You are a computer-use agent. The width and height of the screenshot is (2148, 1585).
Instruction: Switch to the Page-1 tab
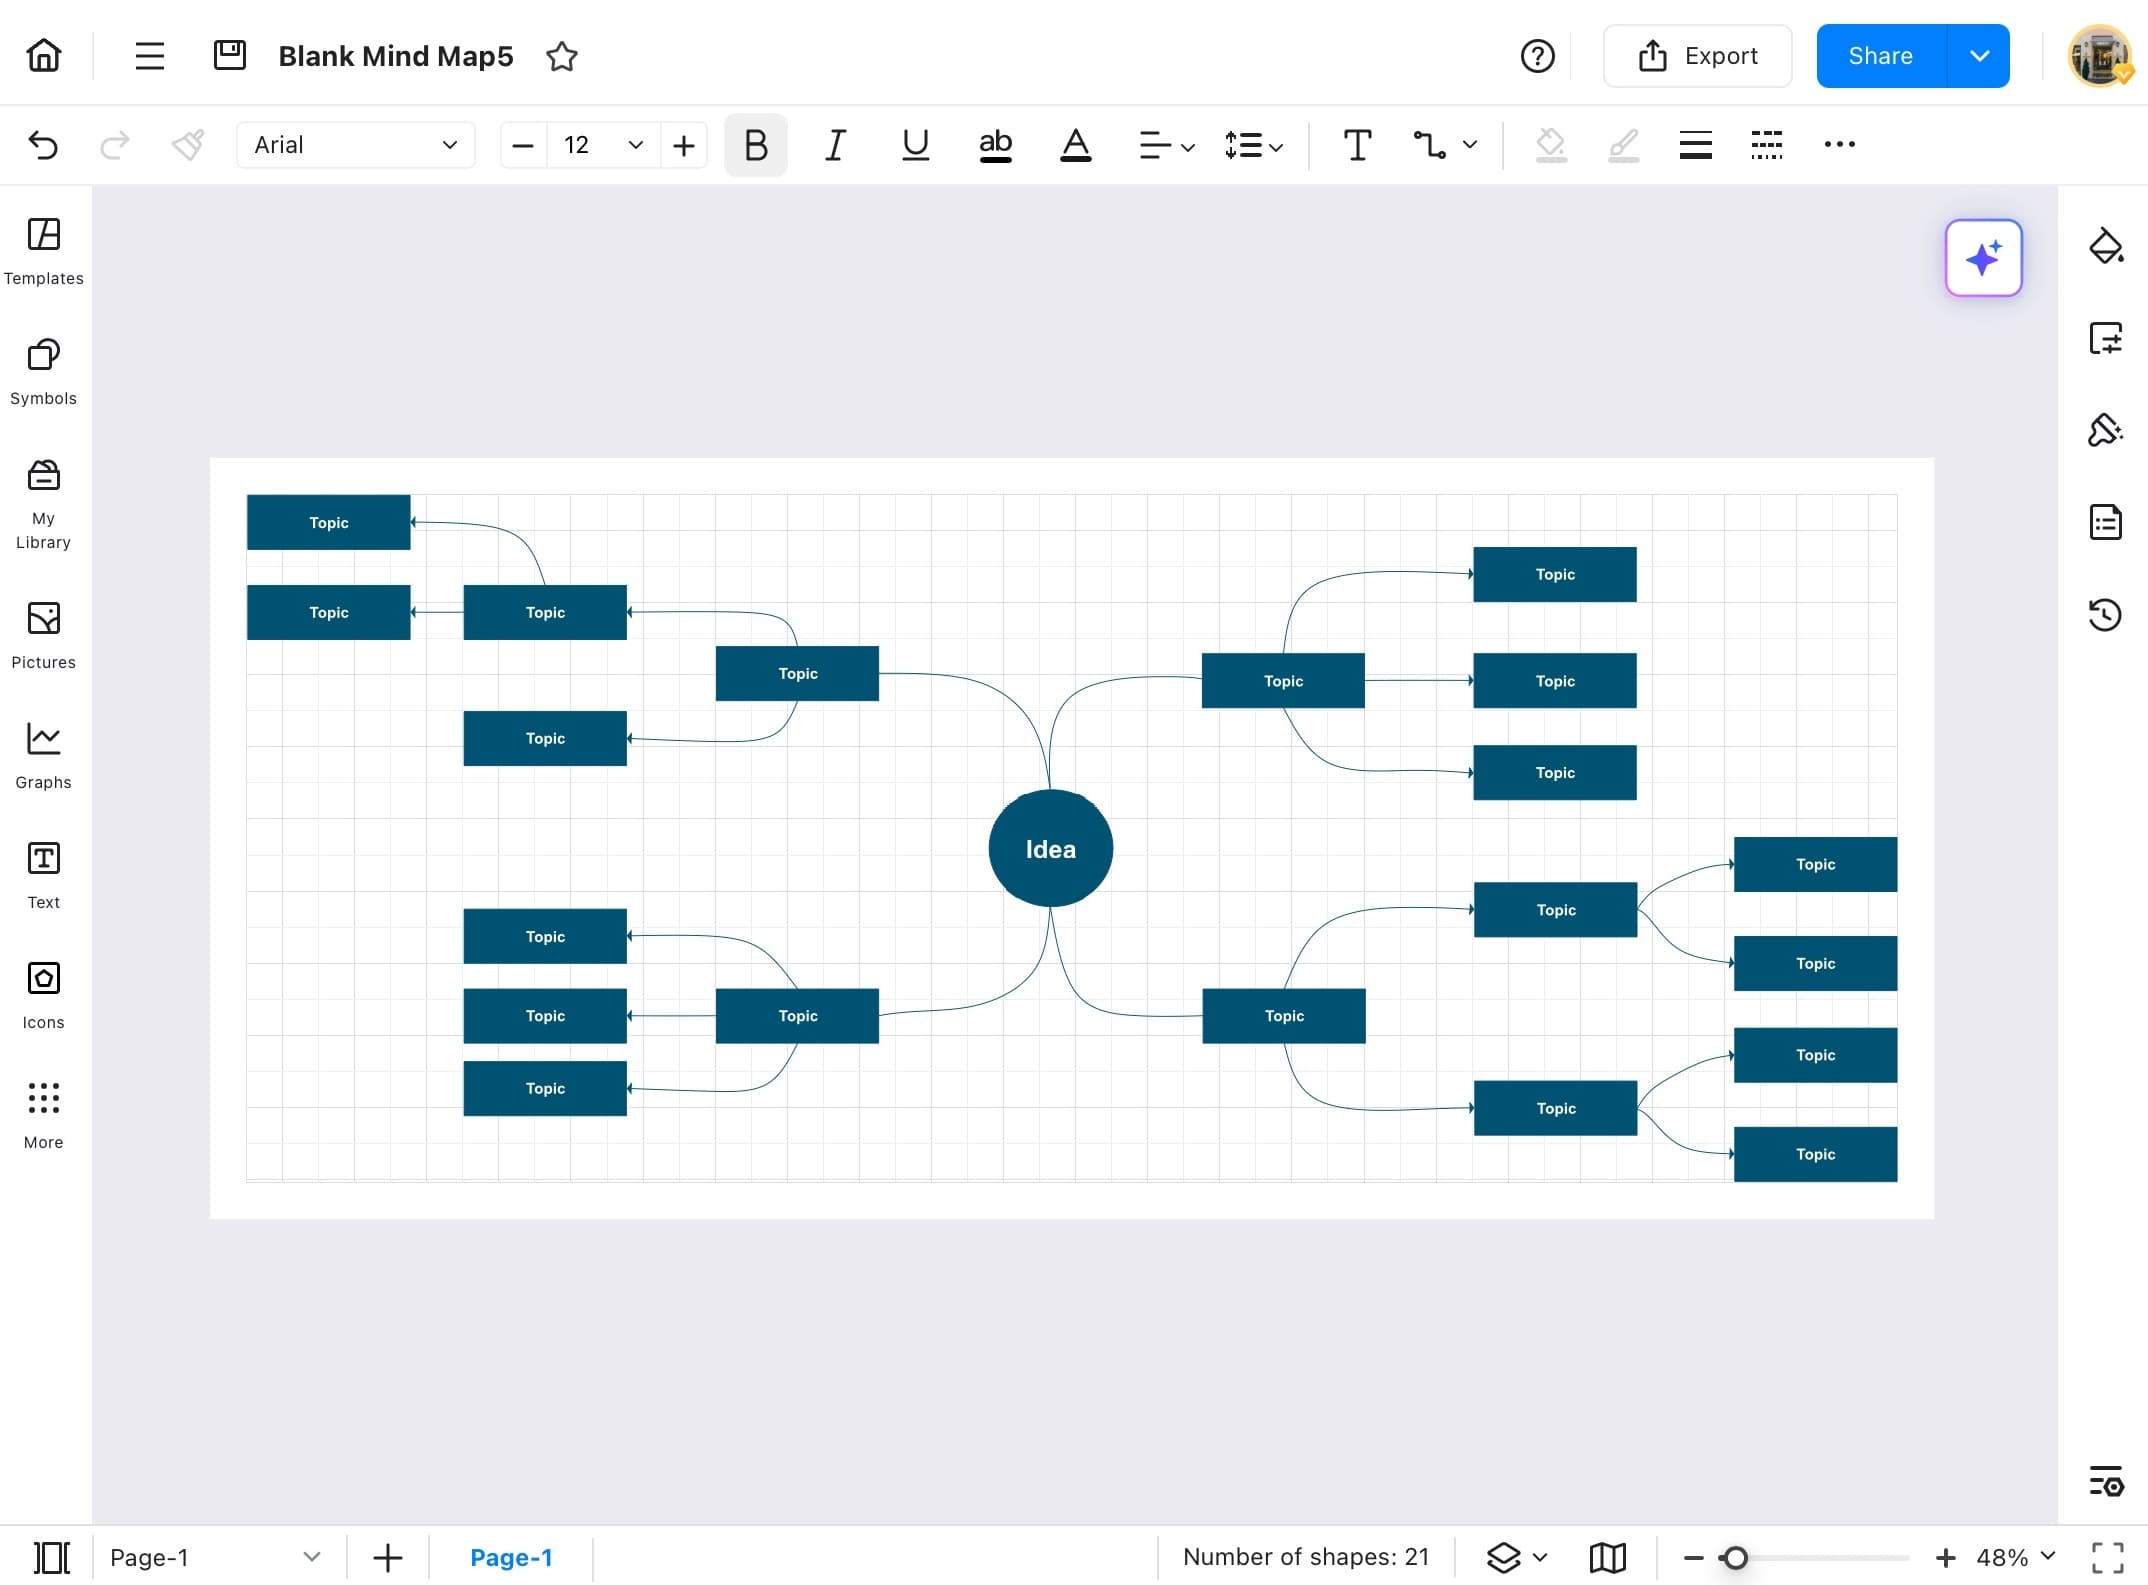512,1557
